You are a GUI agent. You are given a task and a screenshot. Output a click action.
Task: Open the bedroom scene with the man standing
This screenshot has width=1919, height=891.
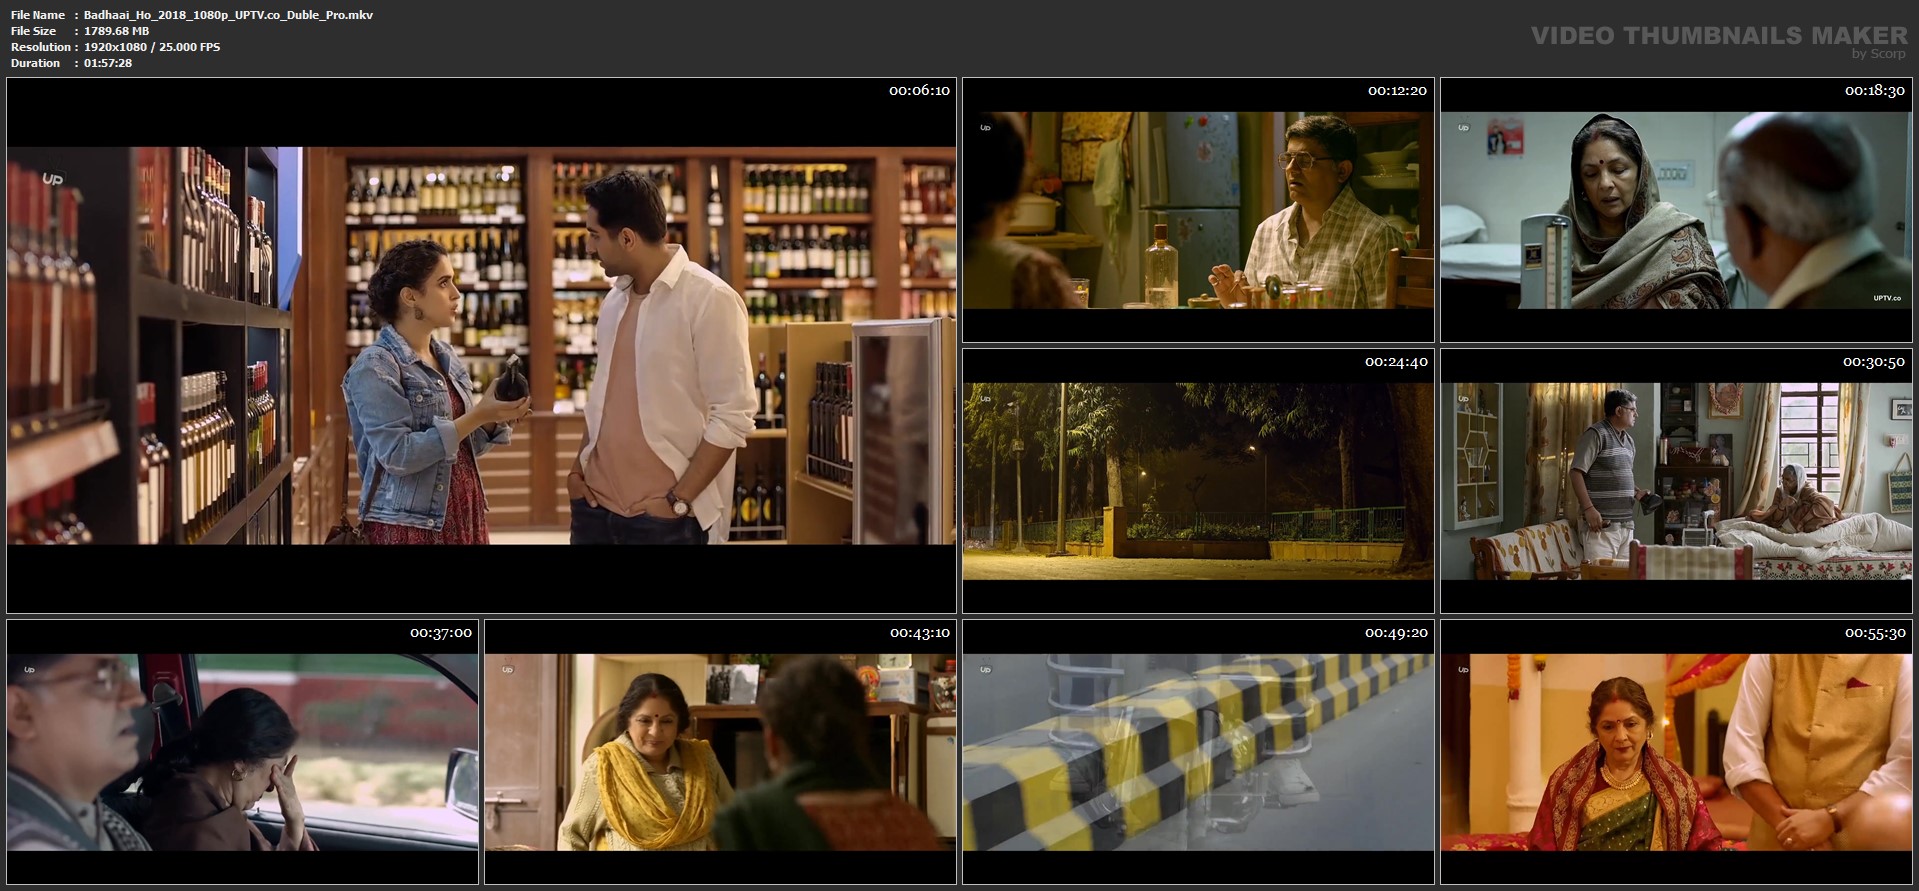[x=1676, y=481]
